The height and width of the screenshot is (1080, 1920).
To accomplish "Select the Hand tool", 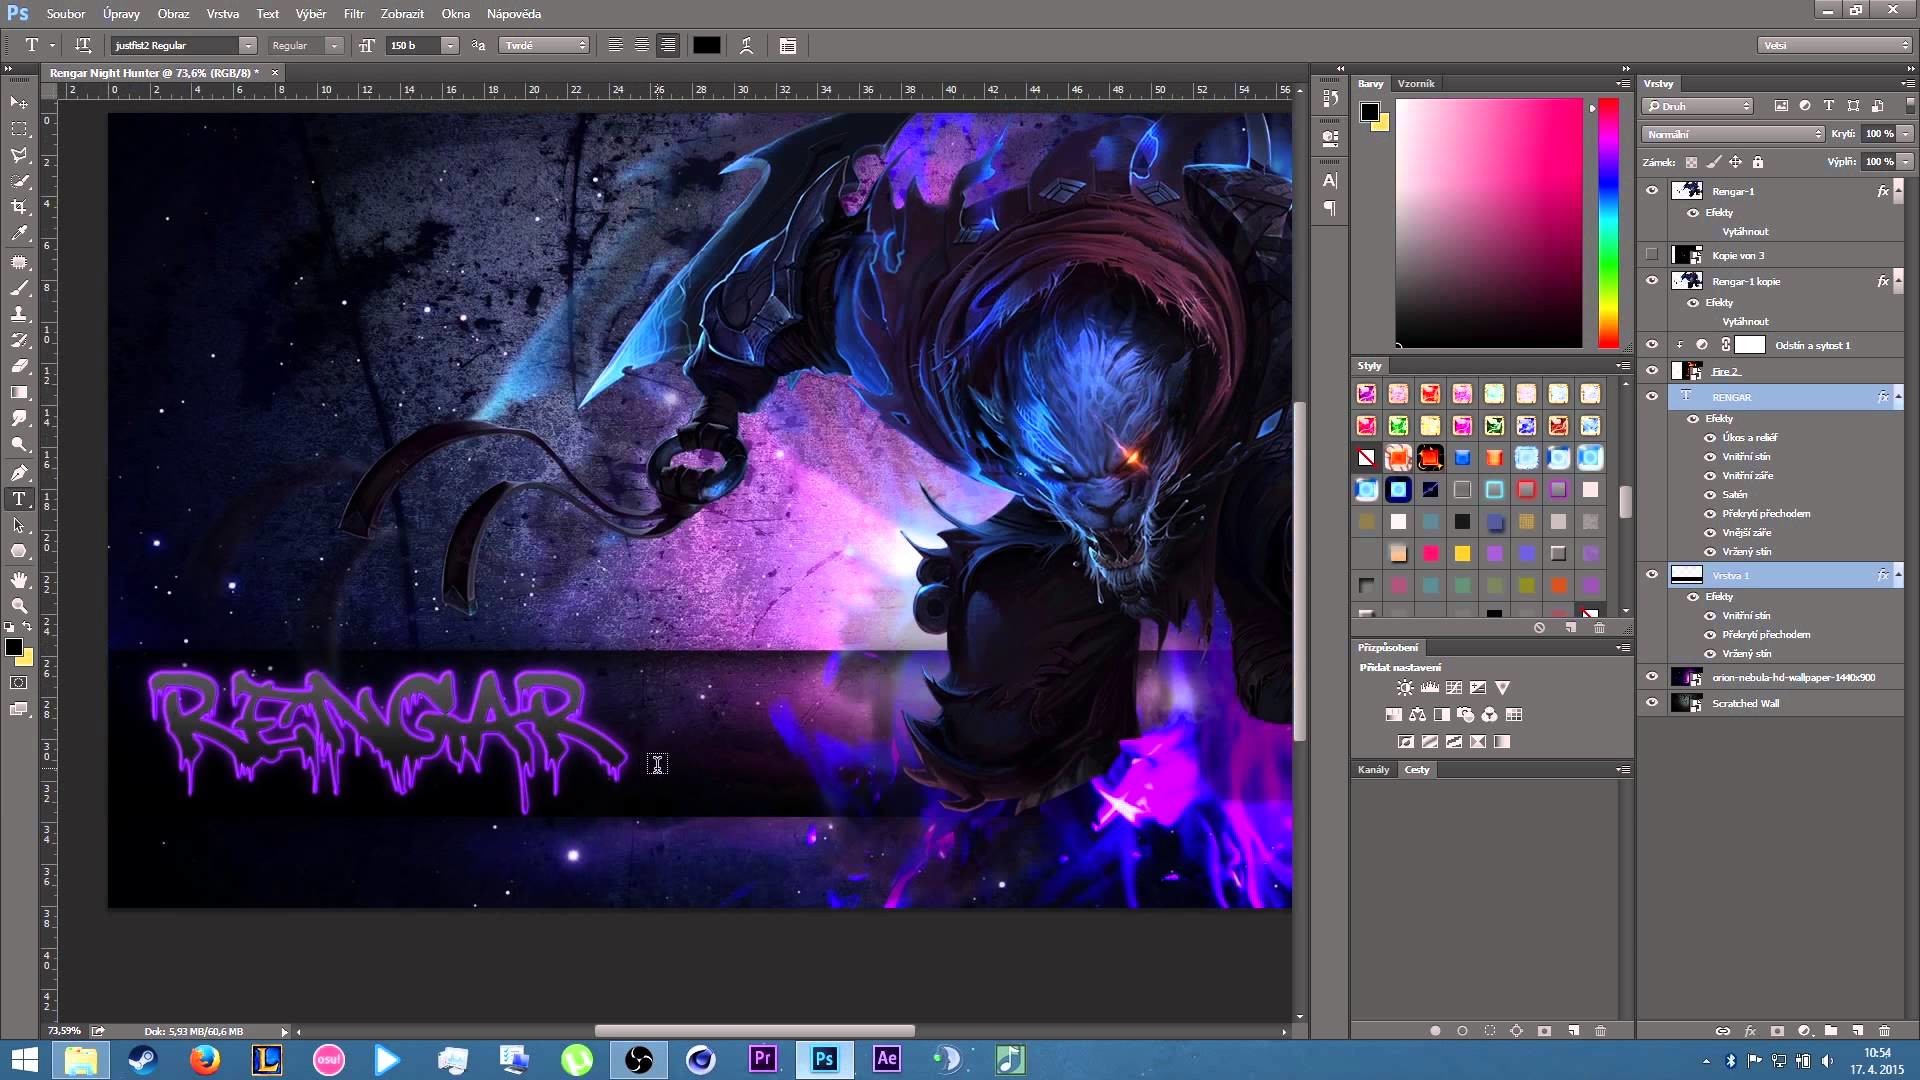I will 19,580.
